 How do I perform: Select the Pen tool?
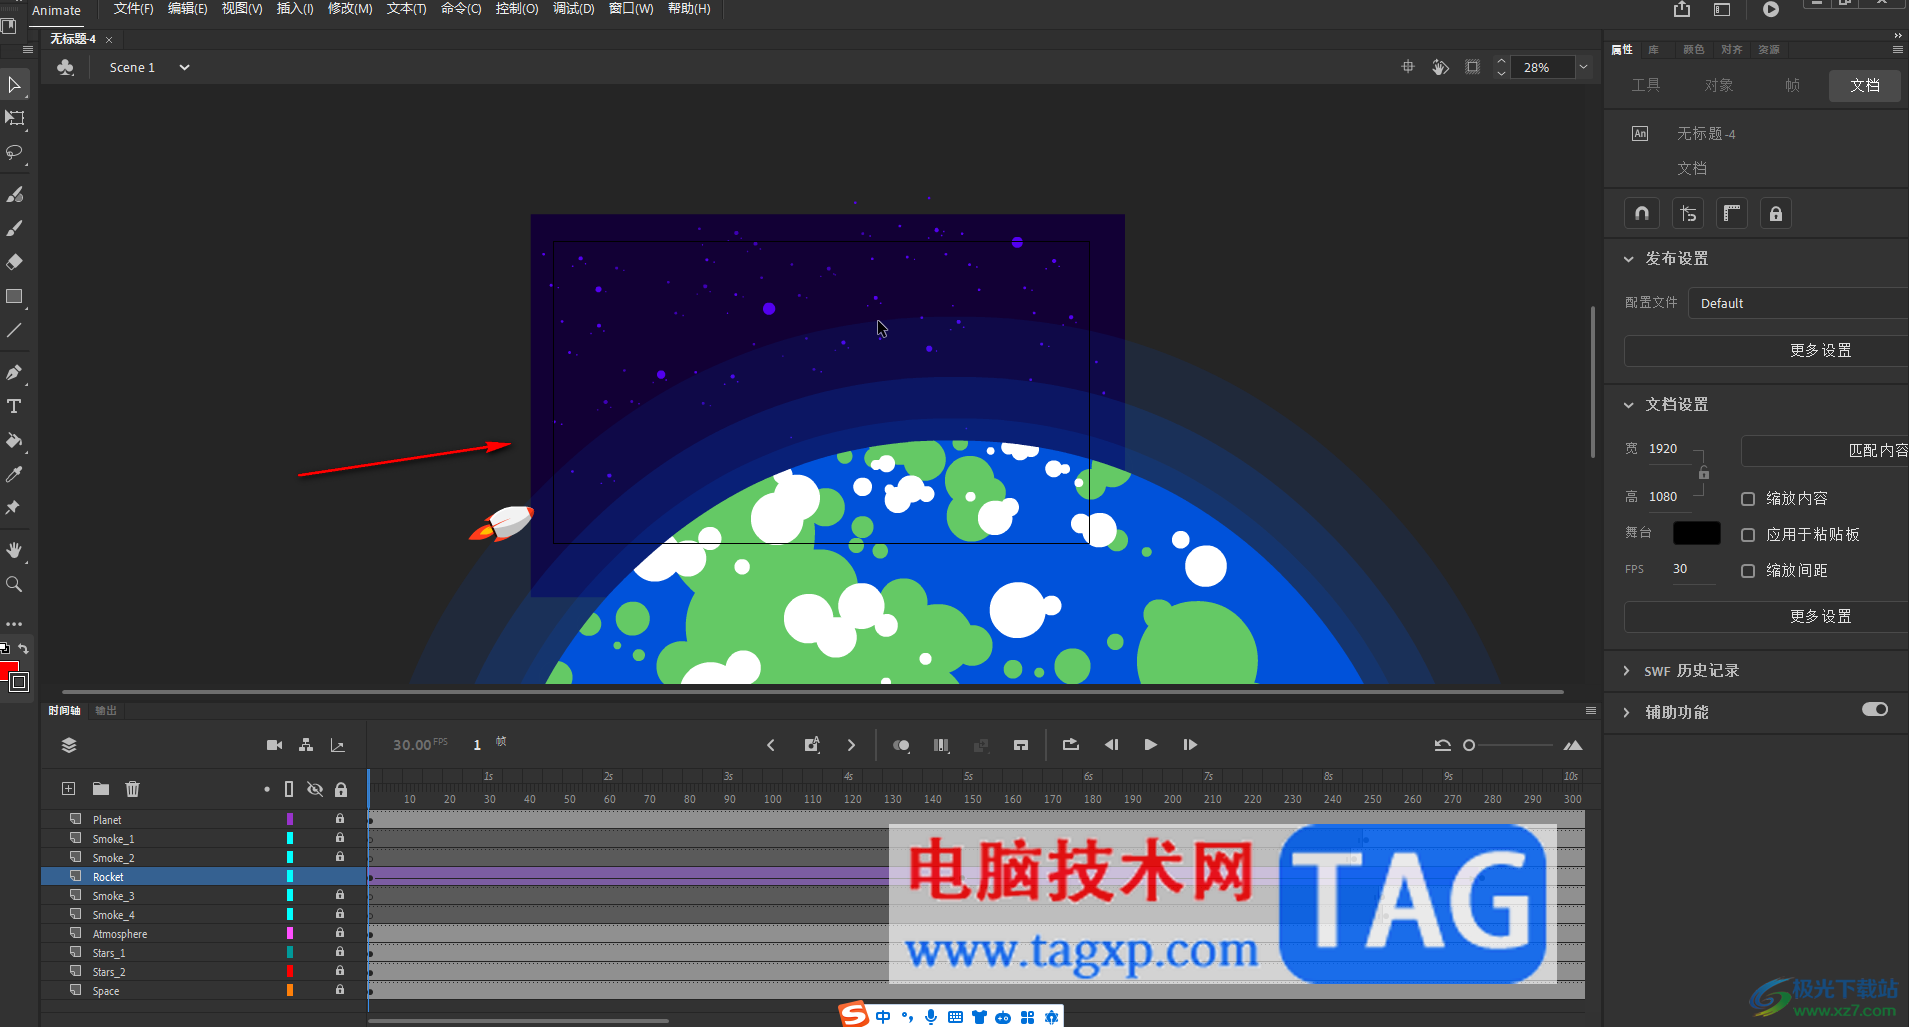click(14, 372)
